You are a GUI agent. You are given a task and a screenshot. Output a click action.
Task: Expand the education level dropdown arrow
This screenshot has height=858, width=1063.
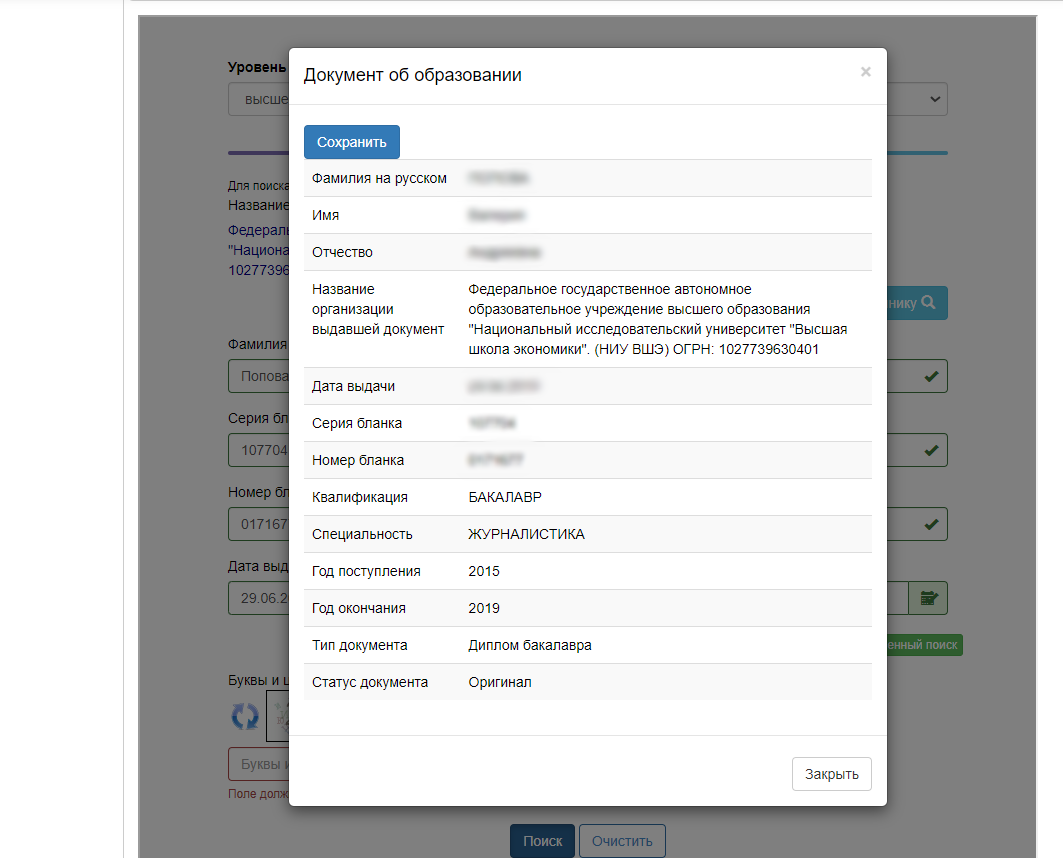[x=934, y=99]
